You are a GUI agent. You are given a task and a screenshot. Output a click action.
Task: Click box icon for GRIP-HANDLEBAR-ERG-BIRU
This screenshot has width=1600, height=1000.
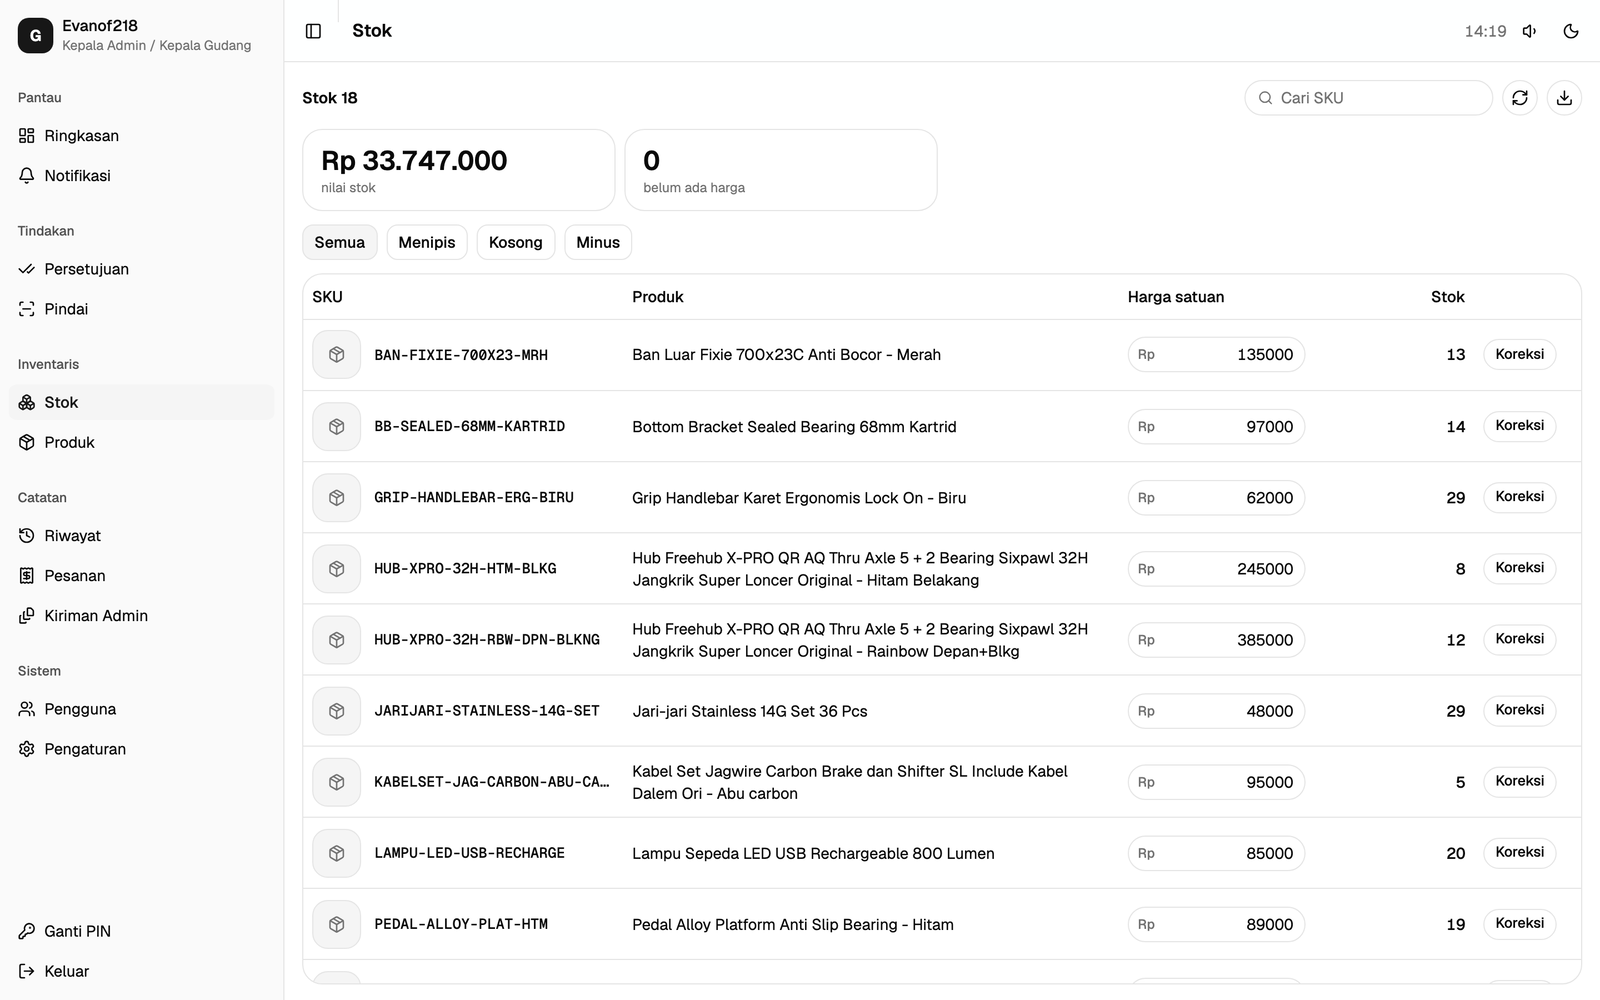click(337, 497)
